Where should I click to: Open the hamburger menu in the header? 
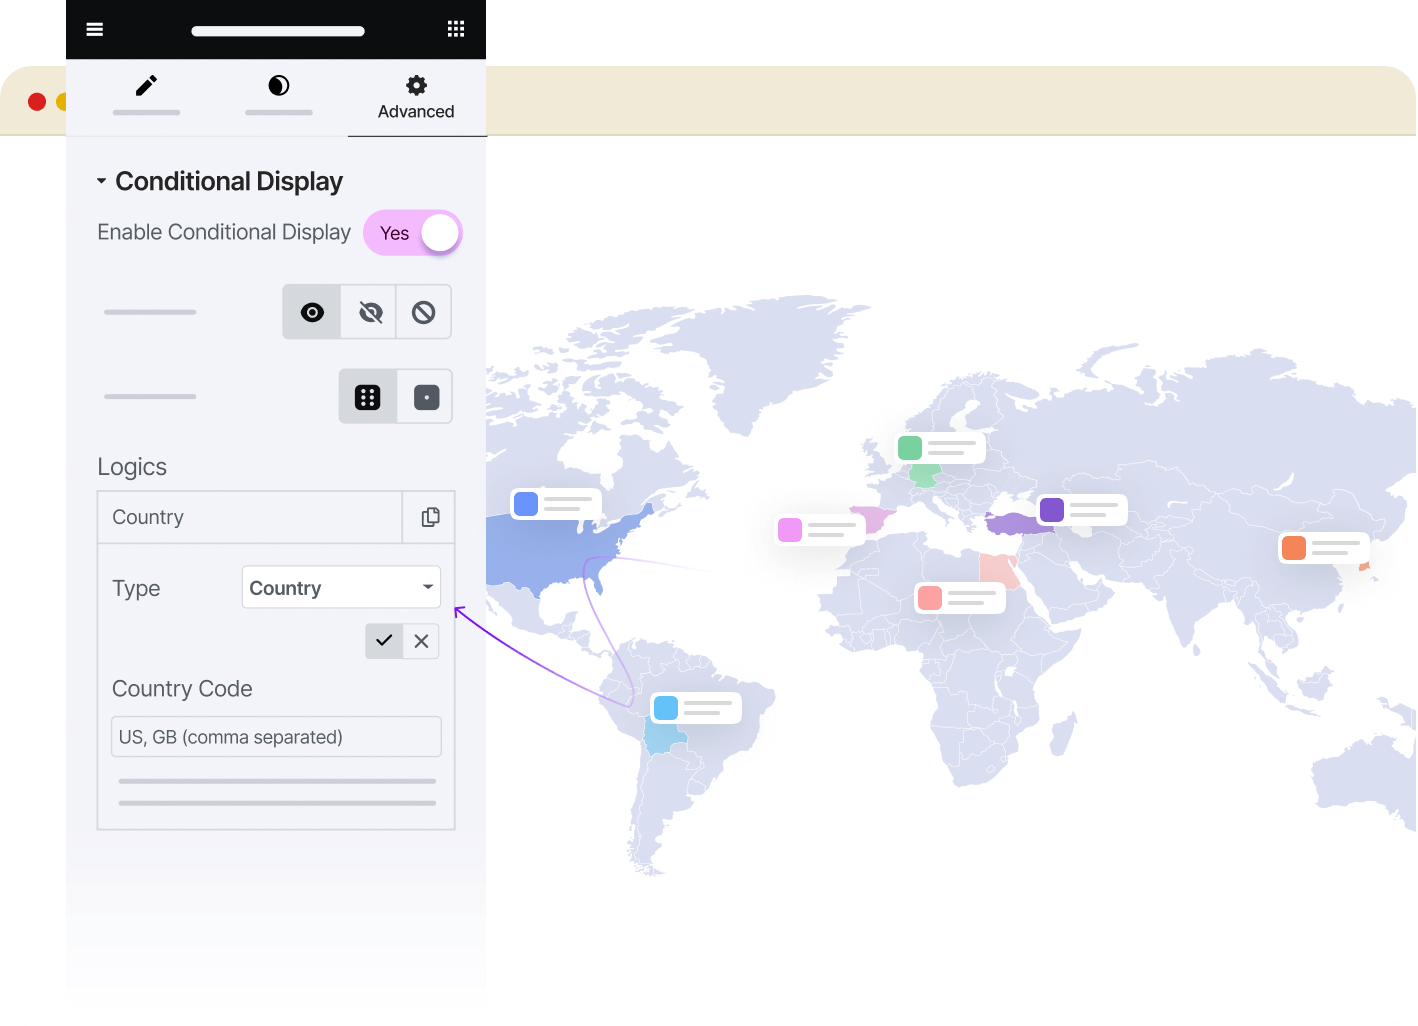[95, 29]
